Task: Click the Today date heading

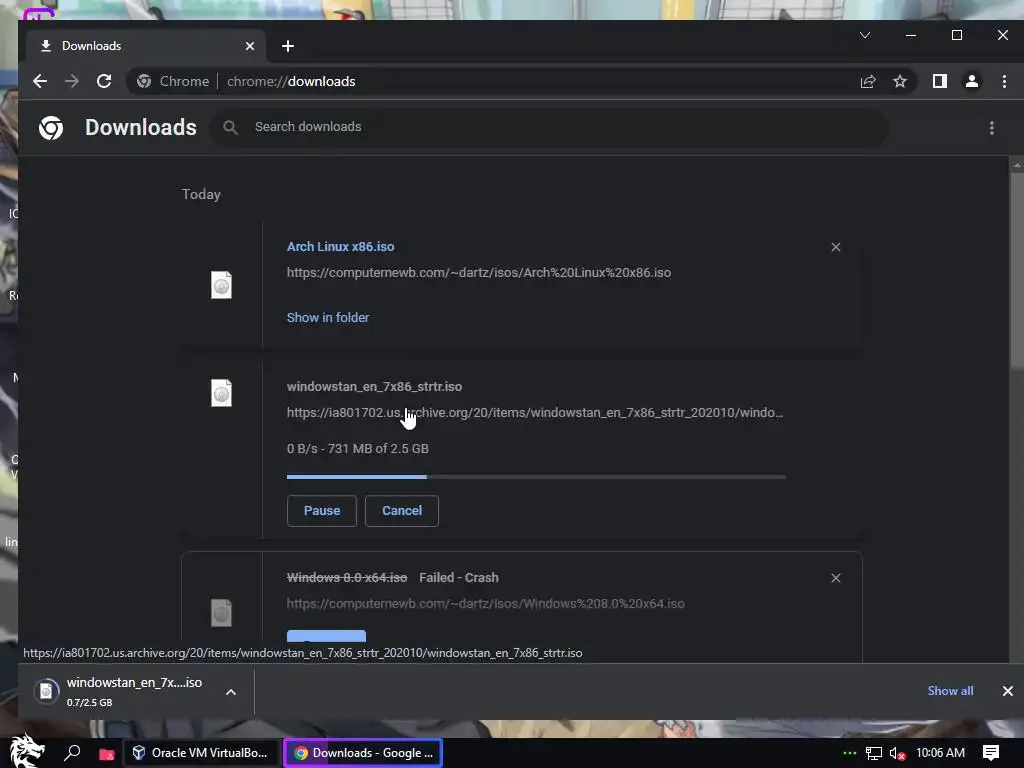Action: (201, 195)
